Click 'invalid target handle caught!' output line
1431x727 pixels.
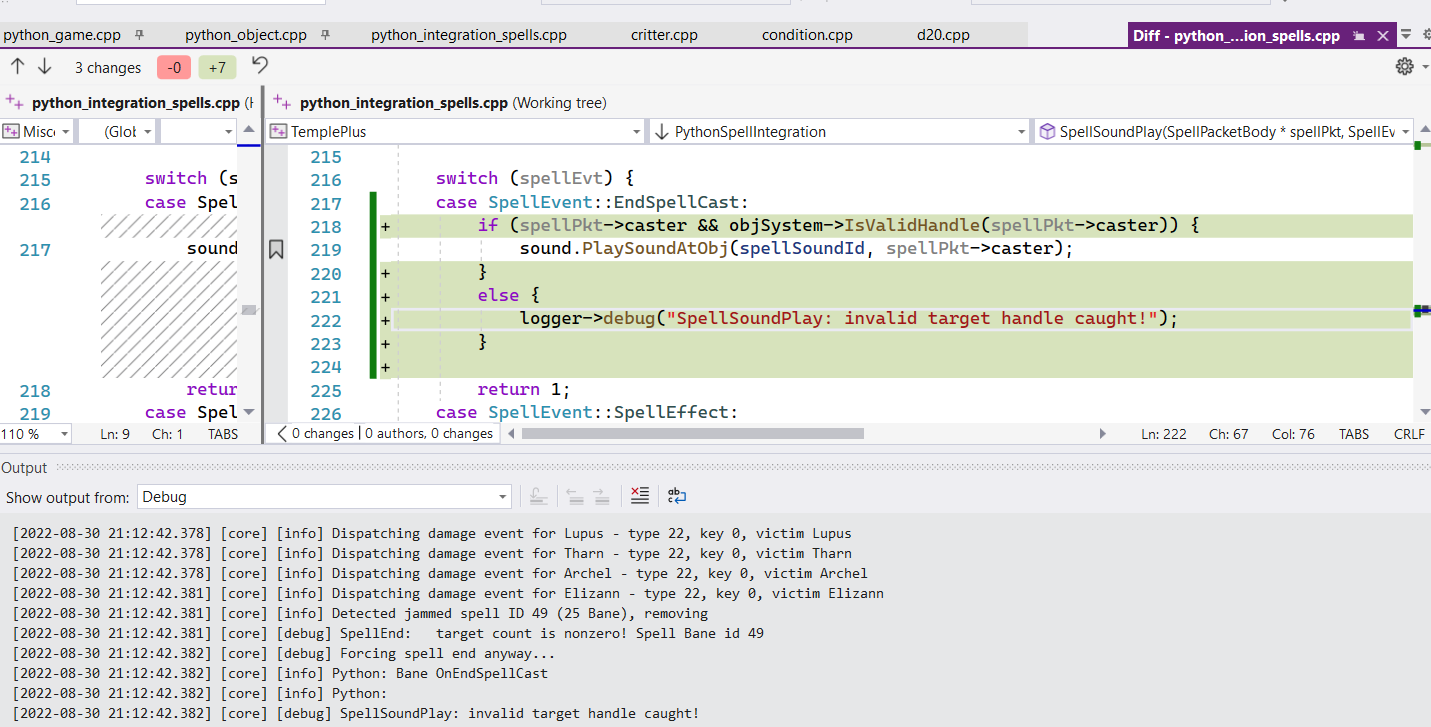click(355, 713)
